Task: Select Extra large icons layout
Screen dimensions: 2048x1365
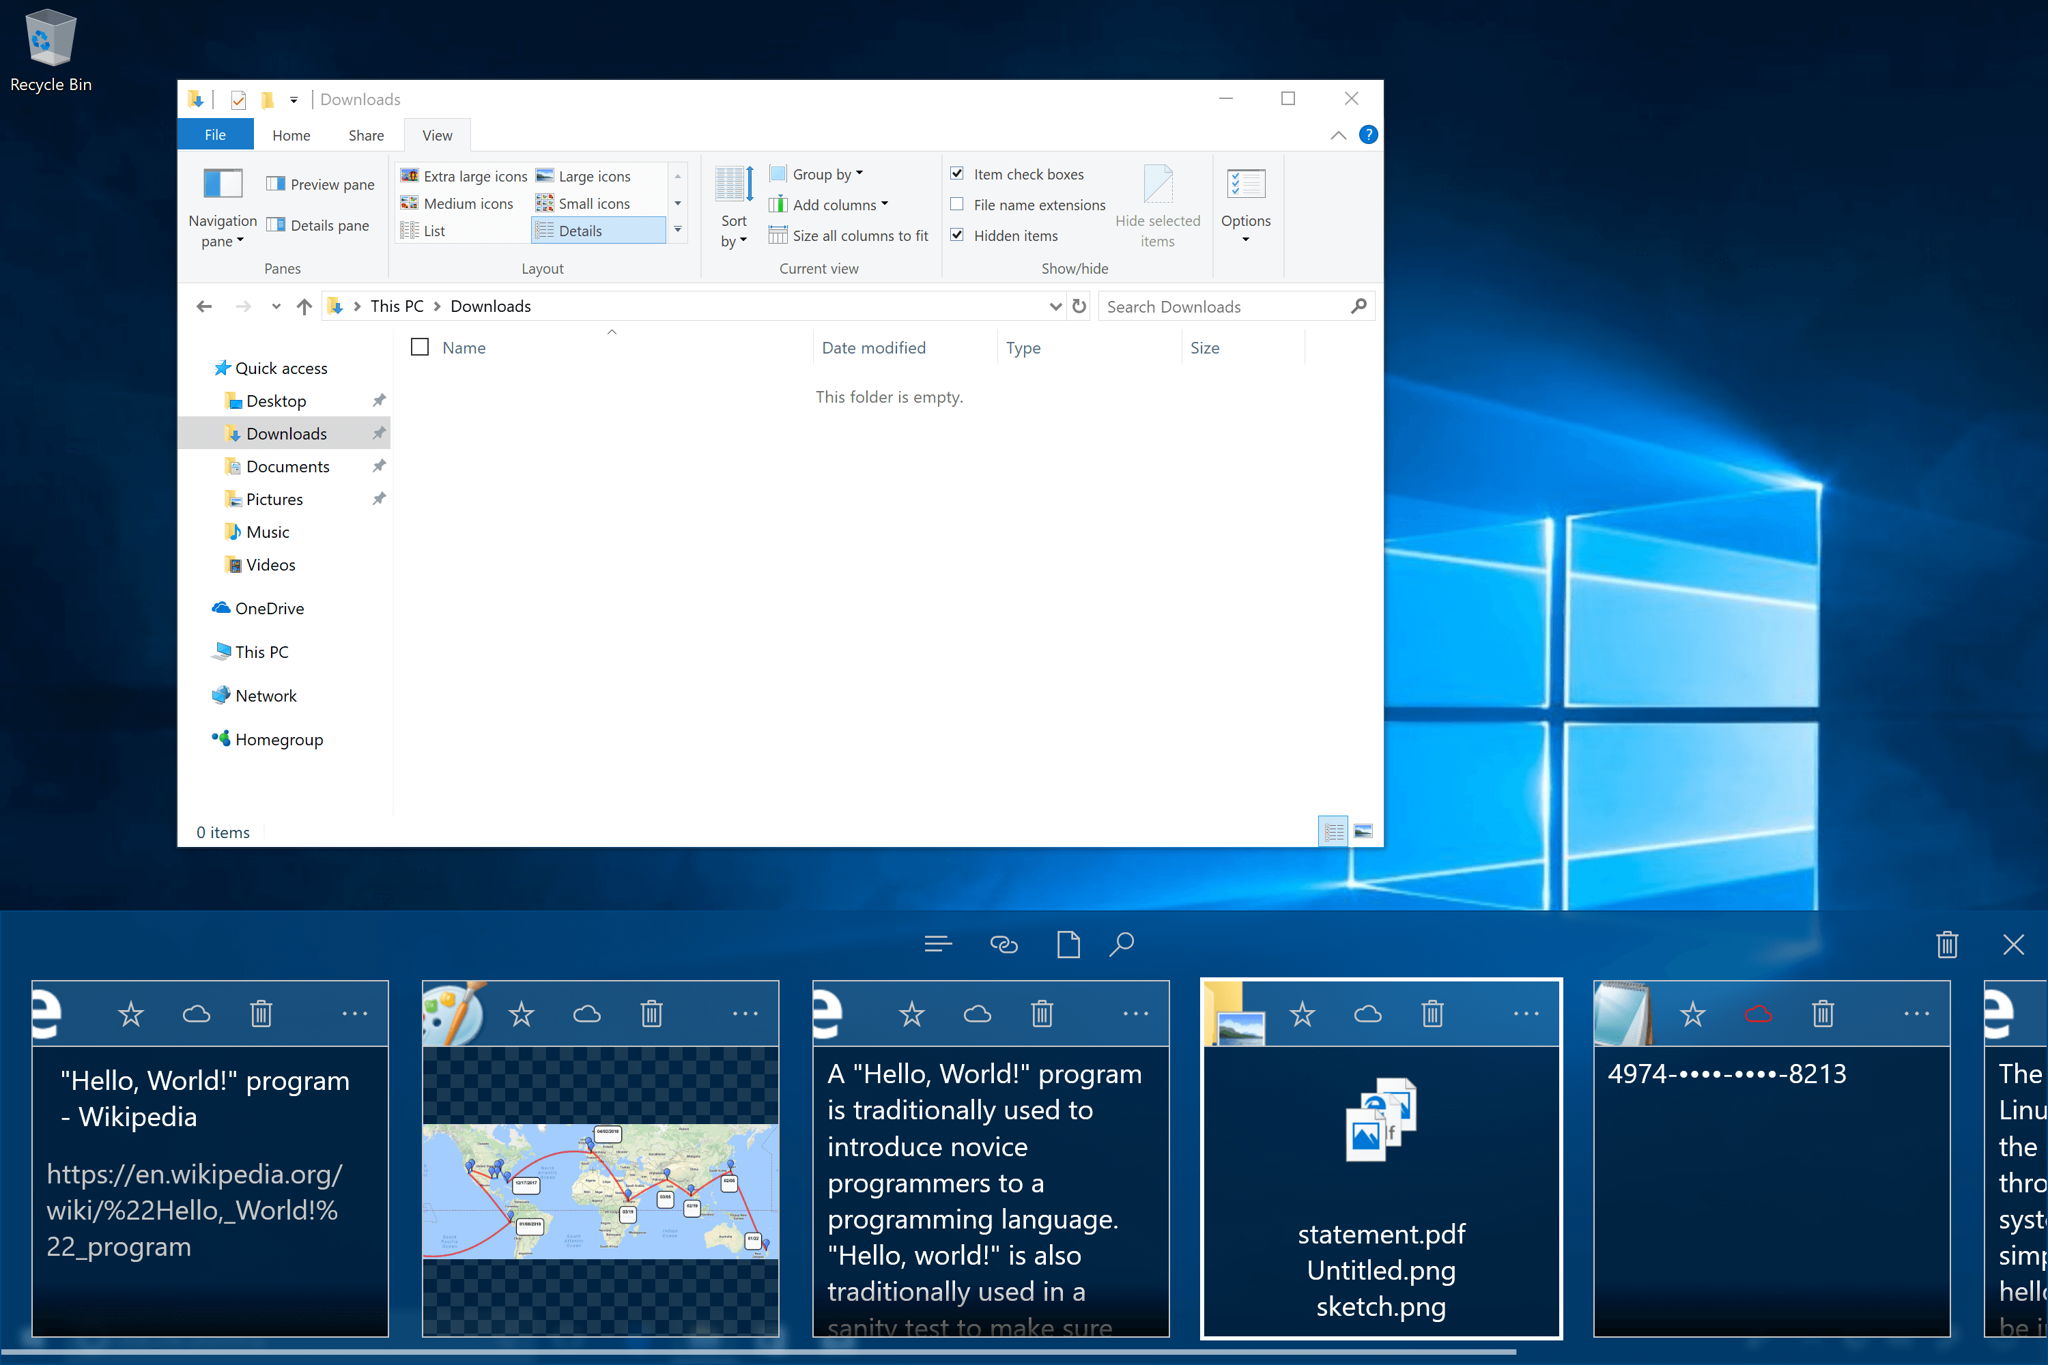Action: click(x=463, y=176)
